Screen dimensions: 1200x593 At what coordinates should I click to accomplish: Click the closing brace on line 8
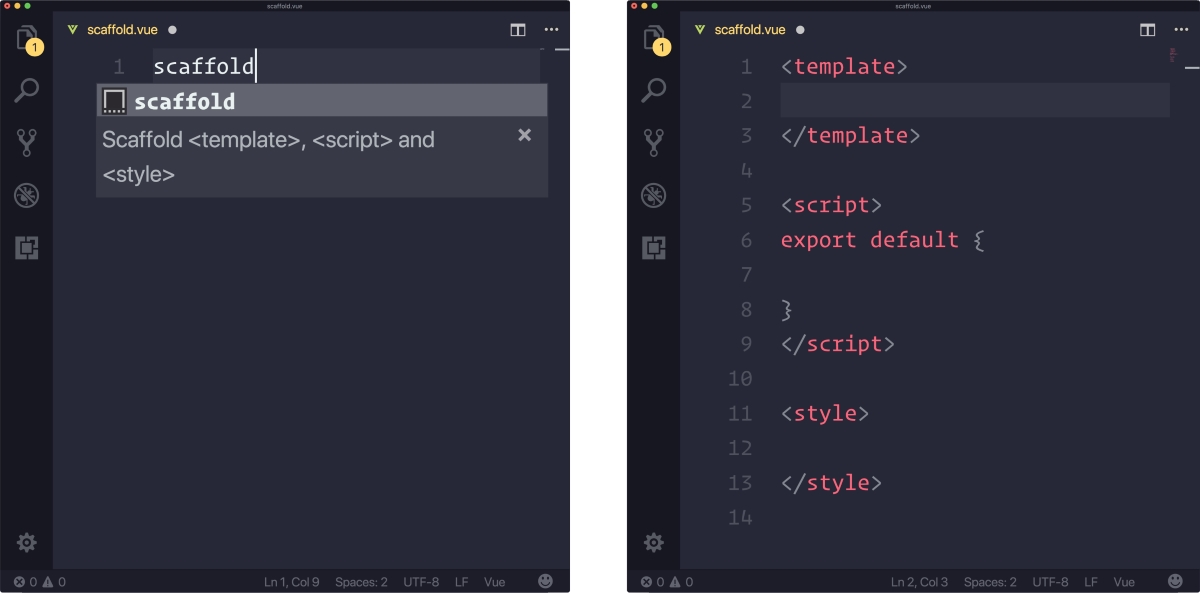[x=787, y=309]
